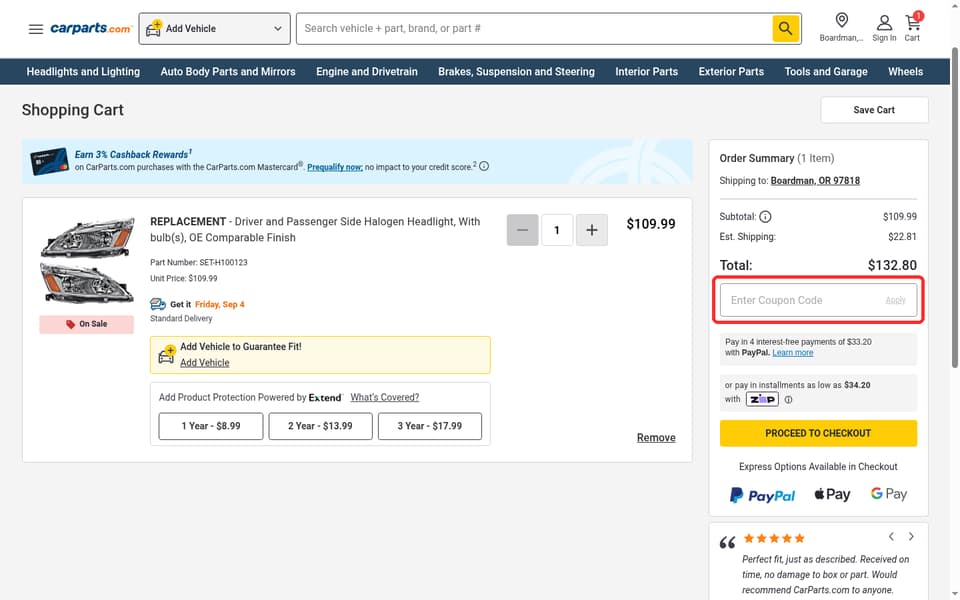Show next review with right chevron
This screenshot has height=600, width=960.
911,537
